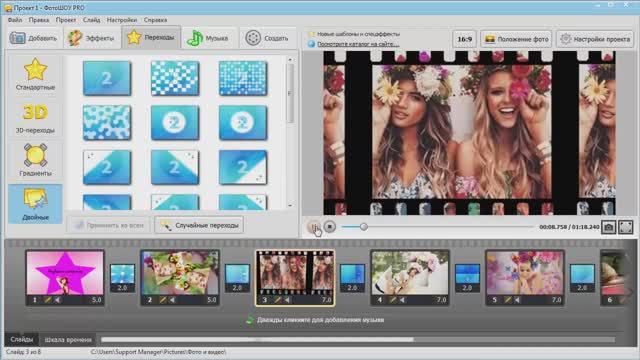The image size is (640, 360).
Task: Switch to the Создать tab
Action: (267, 38)
